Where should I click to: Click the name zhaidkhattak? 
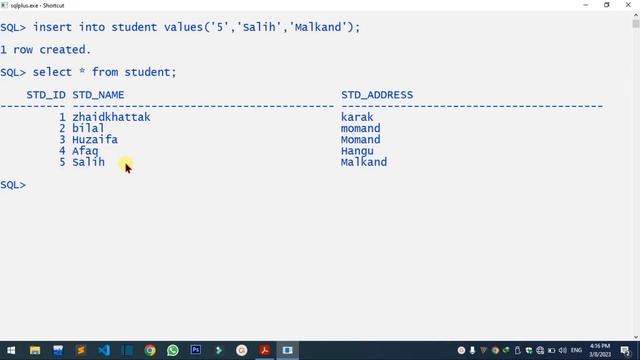(111, 117)
